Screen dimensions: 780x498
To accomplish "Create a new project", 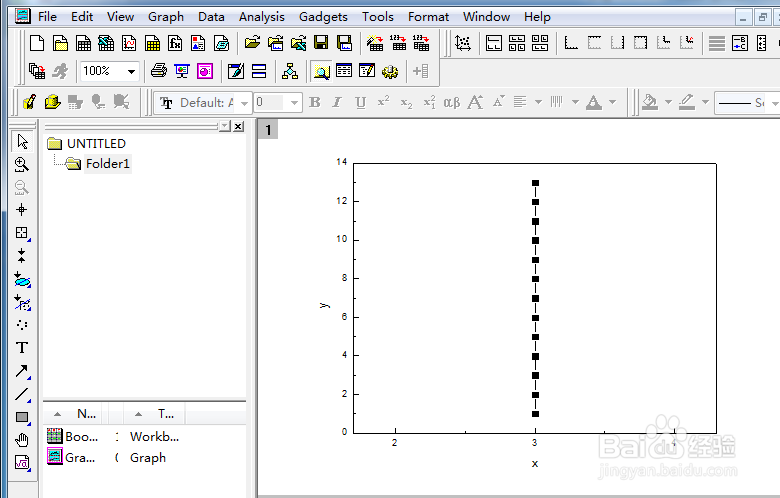I will [37, 43].
